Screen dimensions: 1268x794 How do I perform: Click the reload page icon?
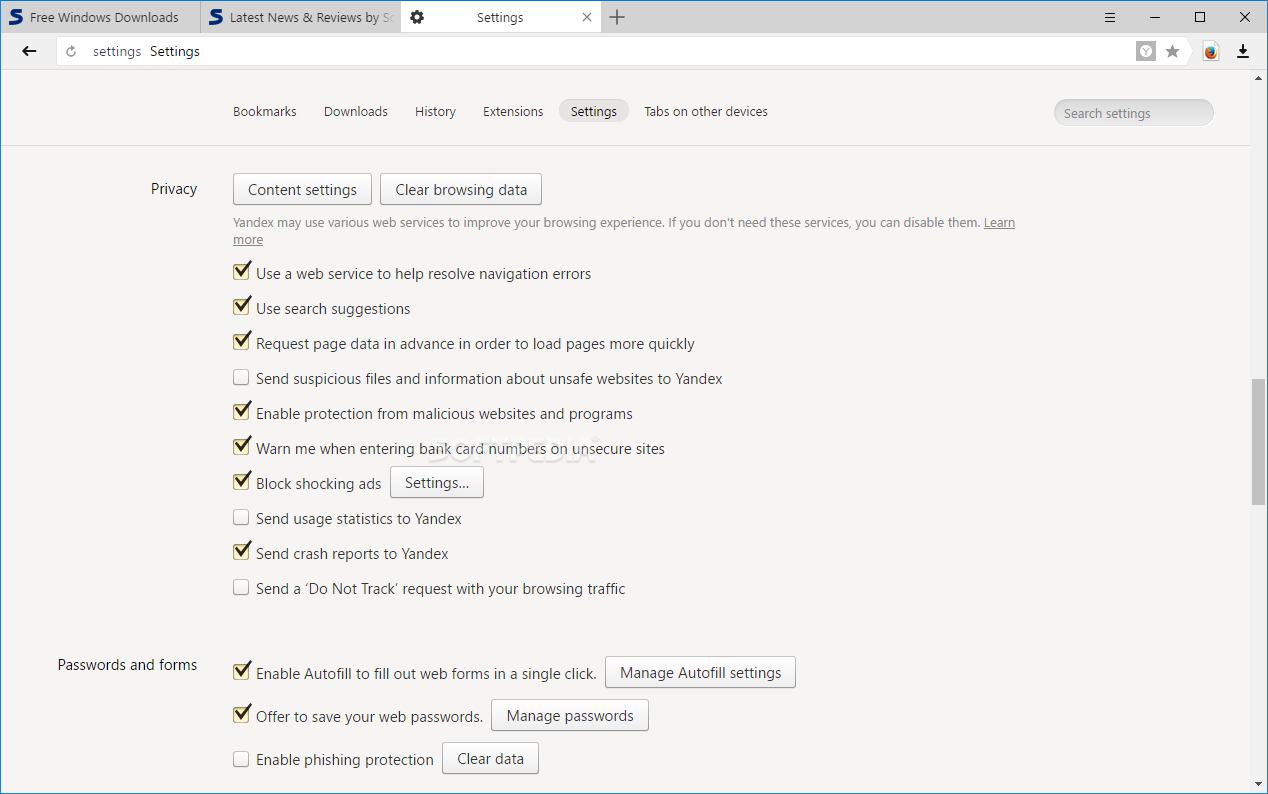(x=71, y=52)
